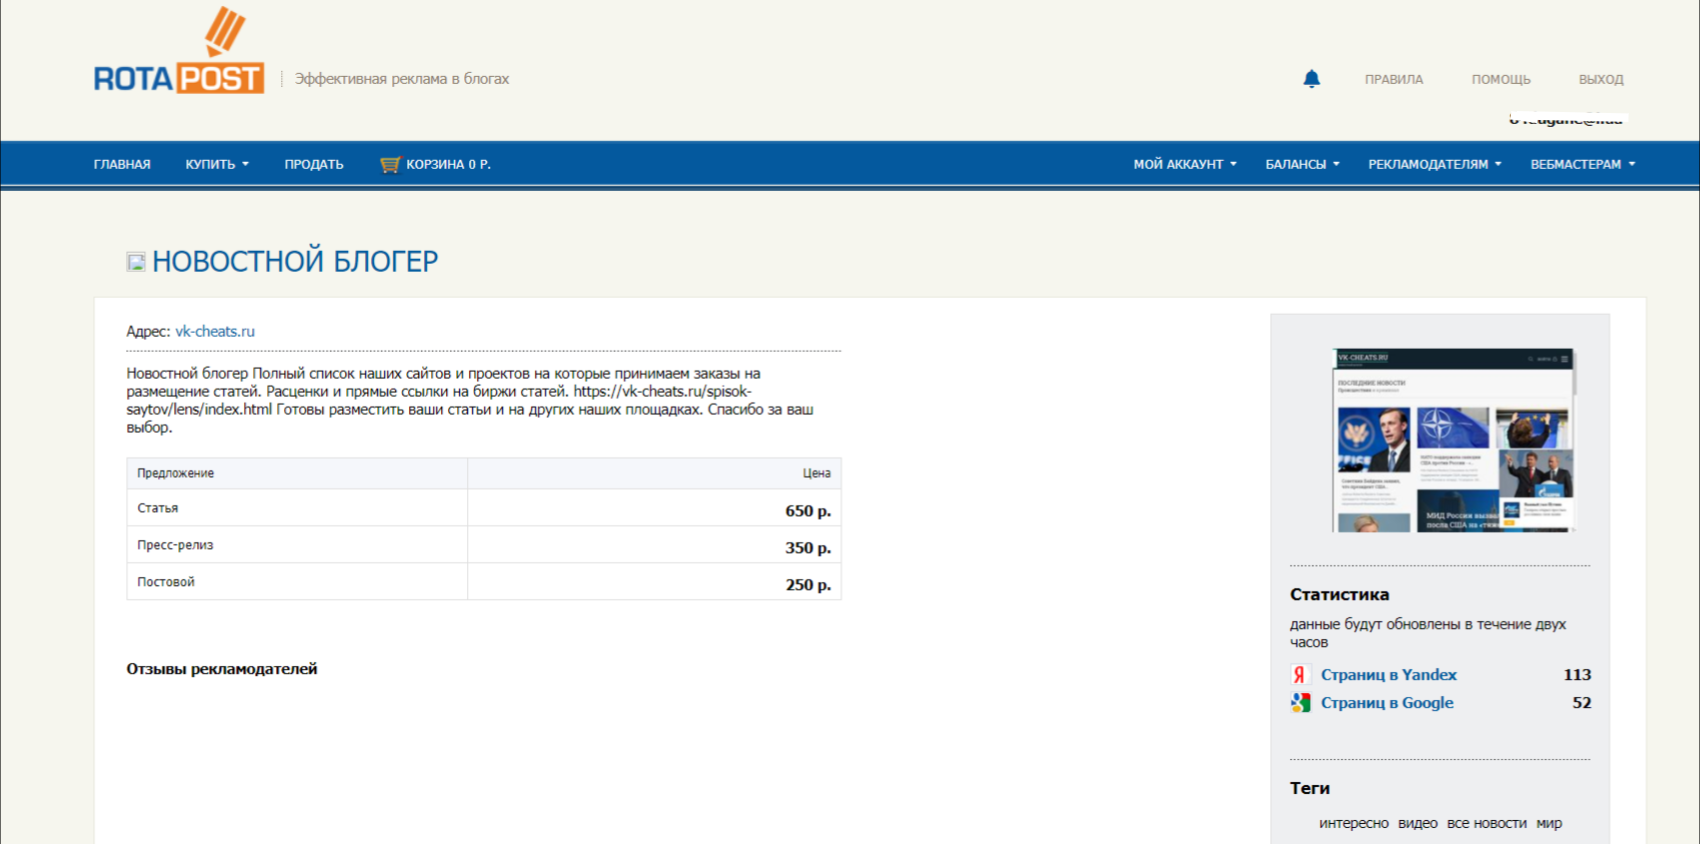
Task: Click the image icon beside Новостной блогер title
Action: coord(136,262)
